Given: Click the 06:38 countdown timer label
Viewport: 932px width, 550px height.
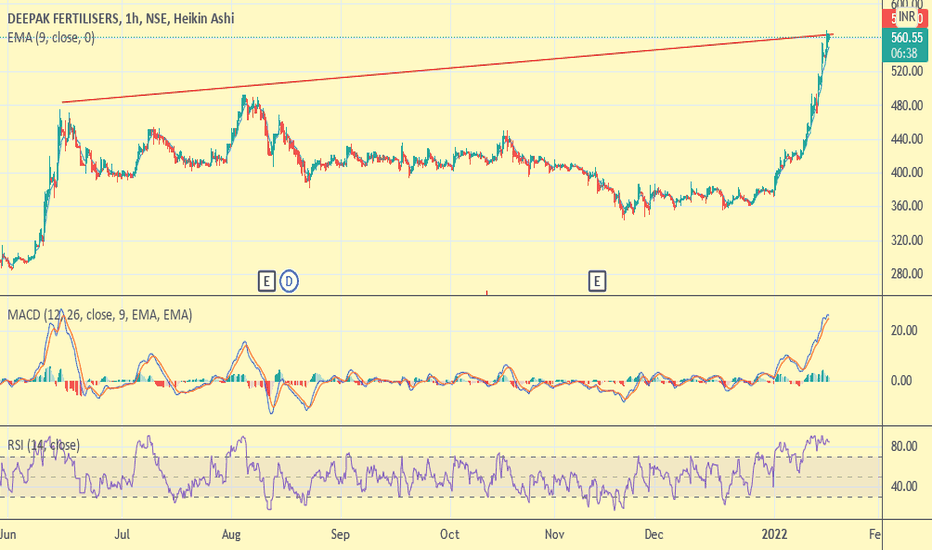Looking at the screenshot, I should coord(904,54).
